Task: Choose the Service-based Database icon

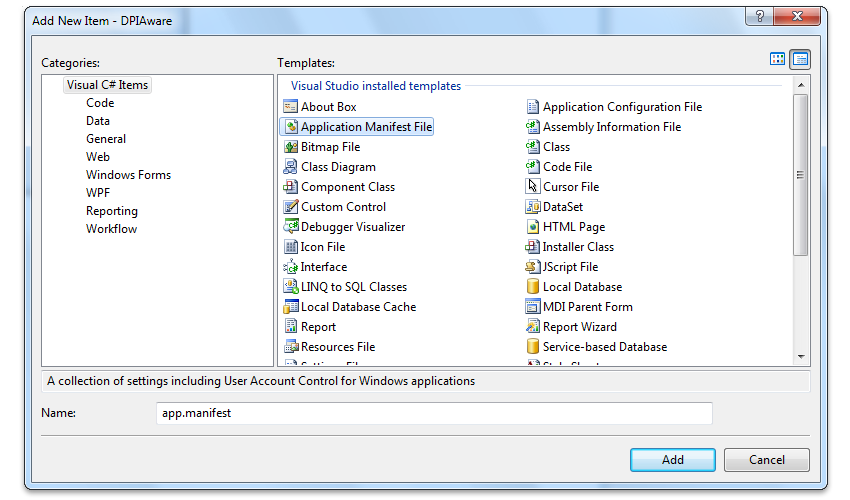Action: point(533,347)
